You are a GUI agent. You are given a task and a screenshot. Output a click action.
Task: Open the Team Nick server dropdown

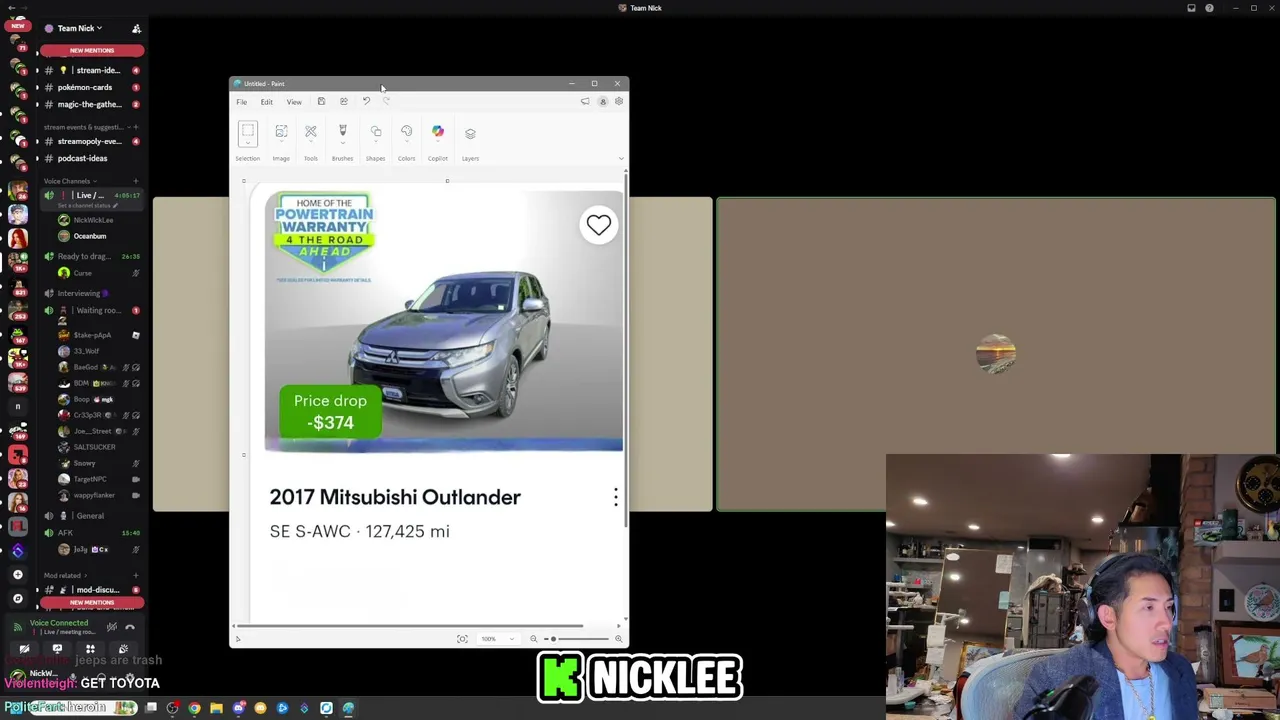[80, 28]
